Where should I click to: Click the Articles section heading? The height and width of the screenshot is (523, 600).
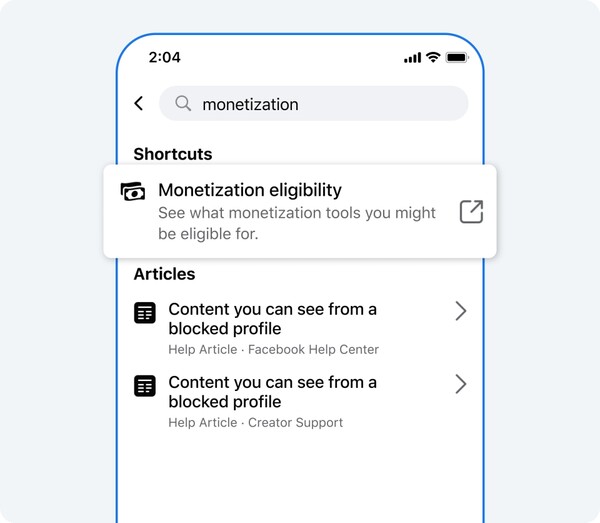tap(165, 274)
